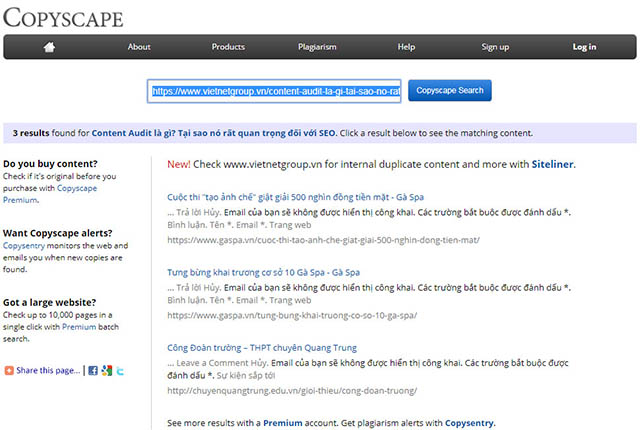This screenshot has width=640, height=430.
Task: Share page on Facebook icon
Action: 93,370
